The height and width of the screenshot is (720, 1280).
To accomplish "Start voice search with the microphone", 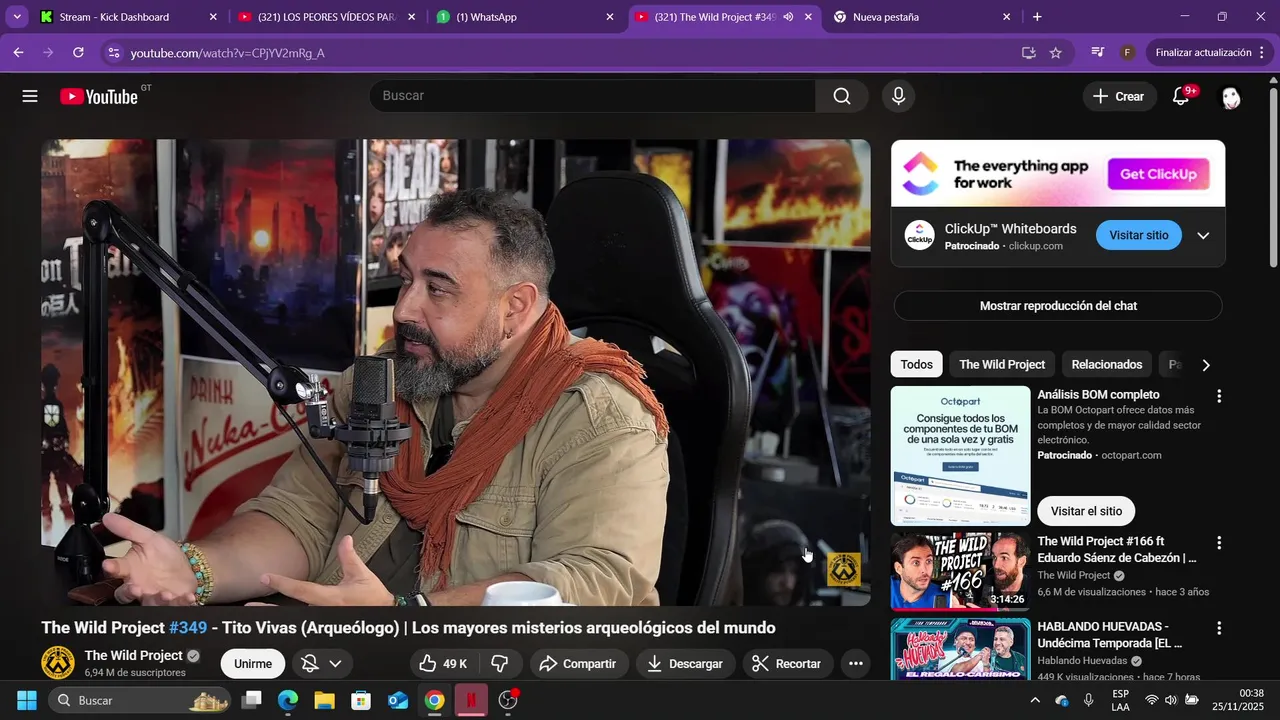I will click(x=898, y=96).
